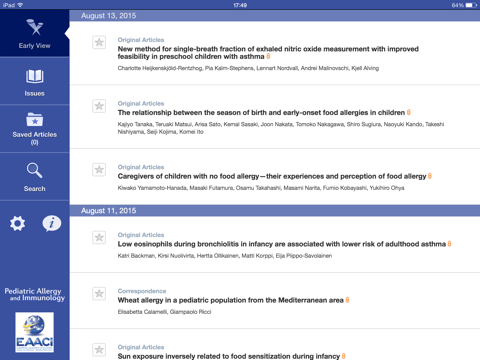This screenshot has height=360, width=480.
Task: Tap authors line starting Charlotte Heijkenskjöld-Rentzhog
Action: (x=248, y=68)
